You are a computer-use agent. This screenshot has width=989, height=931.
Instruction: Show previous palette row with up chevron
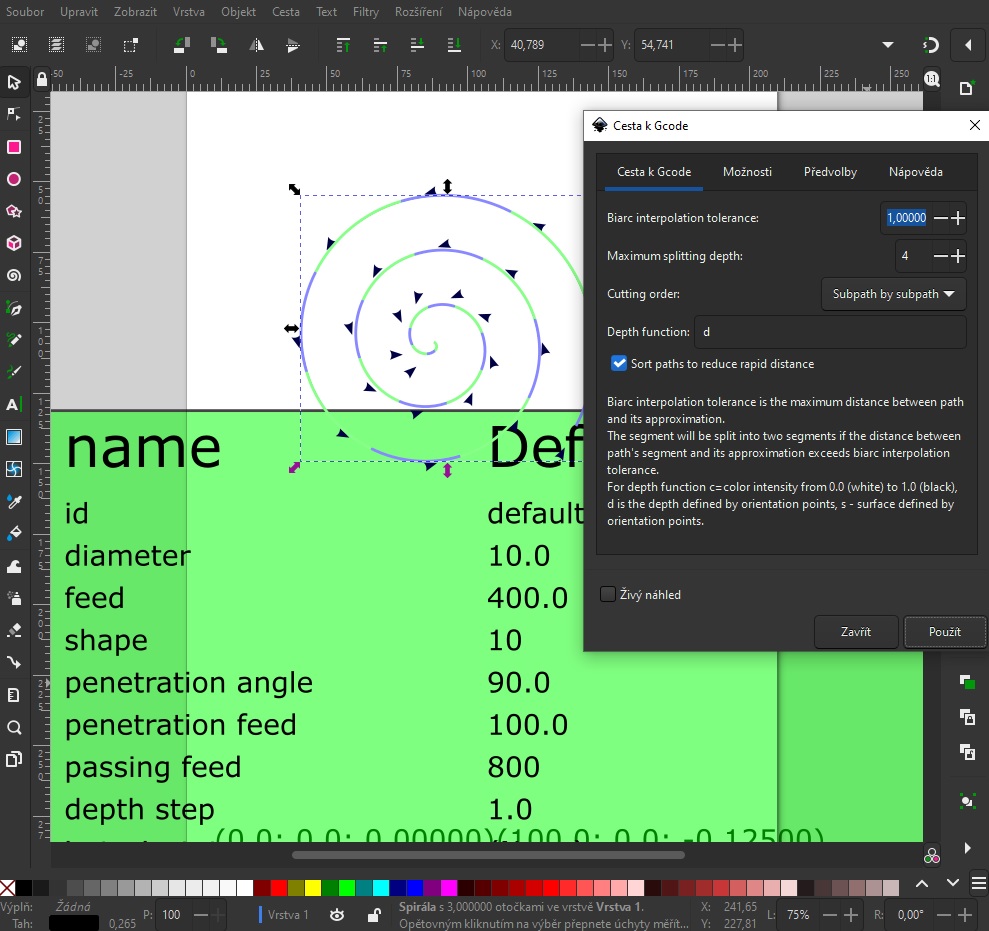point(922,883)
